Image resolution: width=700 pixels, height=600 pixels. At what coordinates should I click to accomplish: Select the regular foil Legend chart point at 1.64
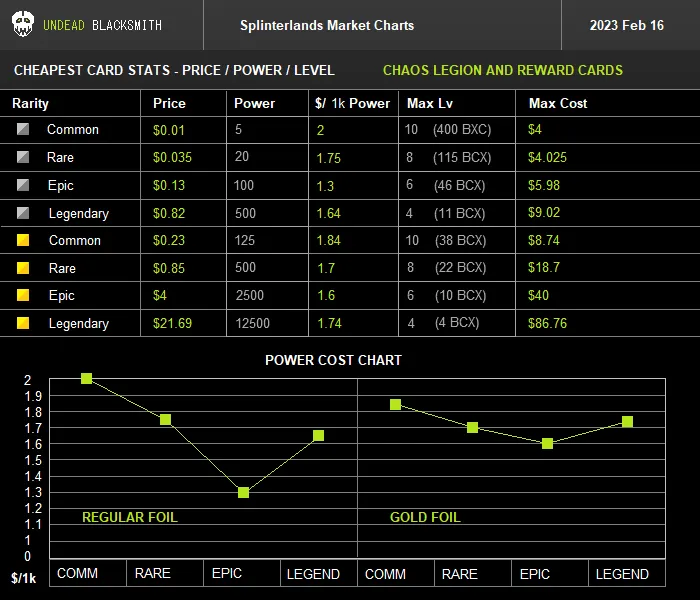[x=318, y=436]
